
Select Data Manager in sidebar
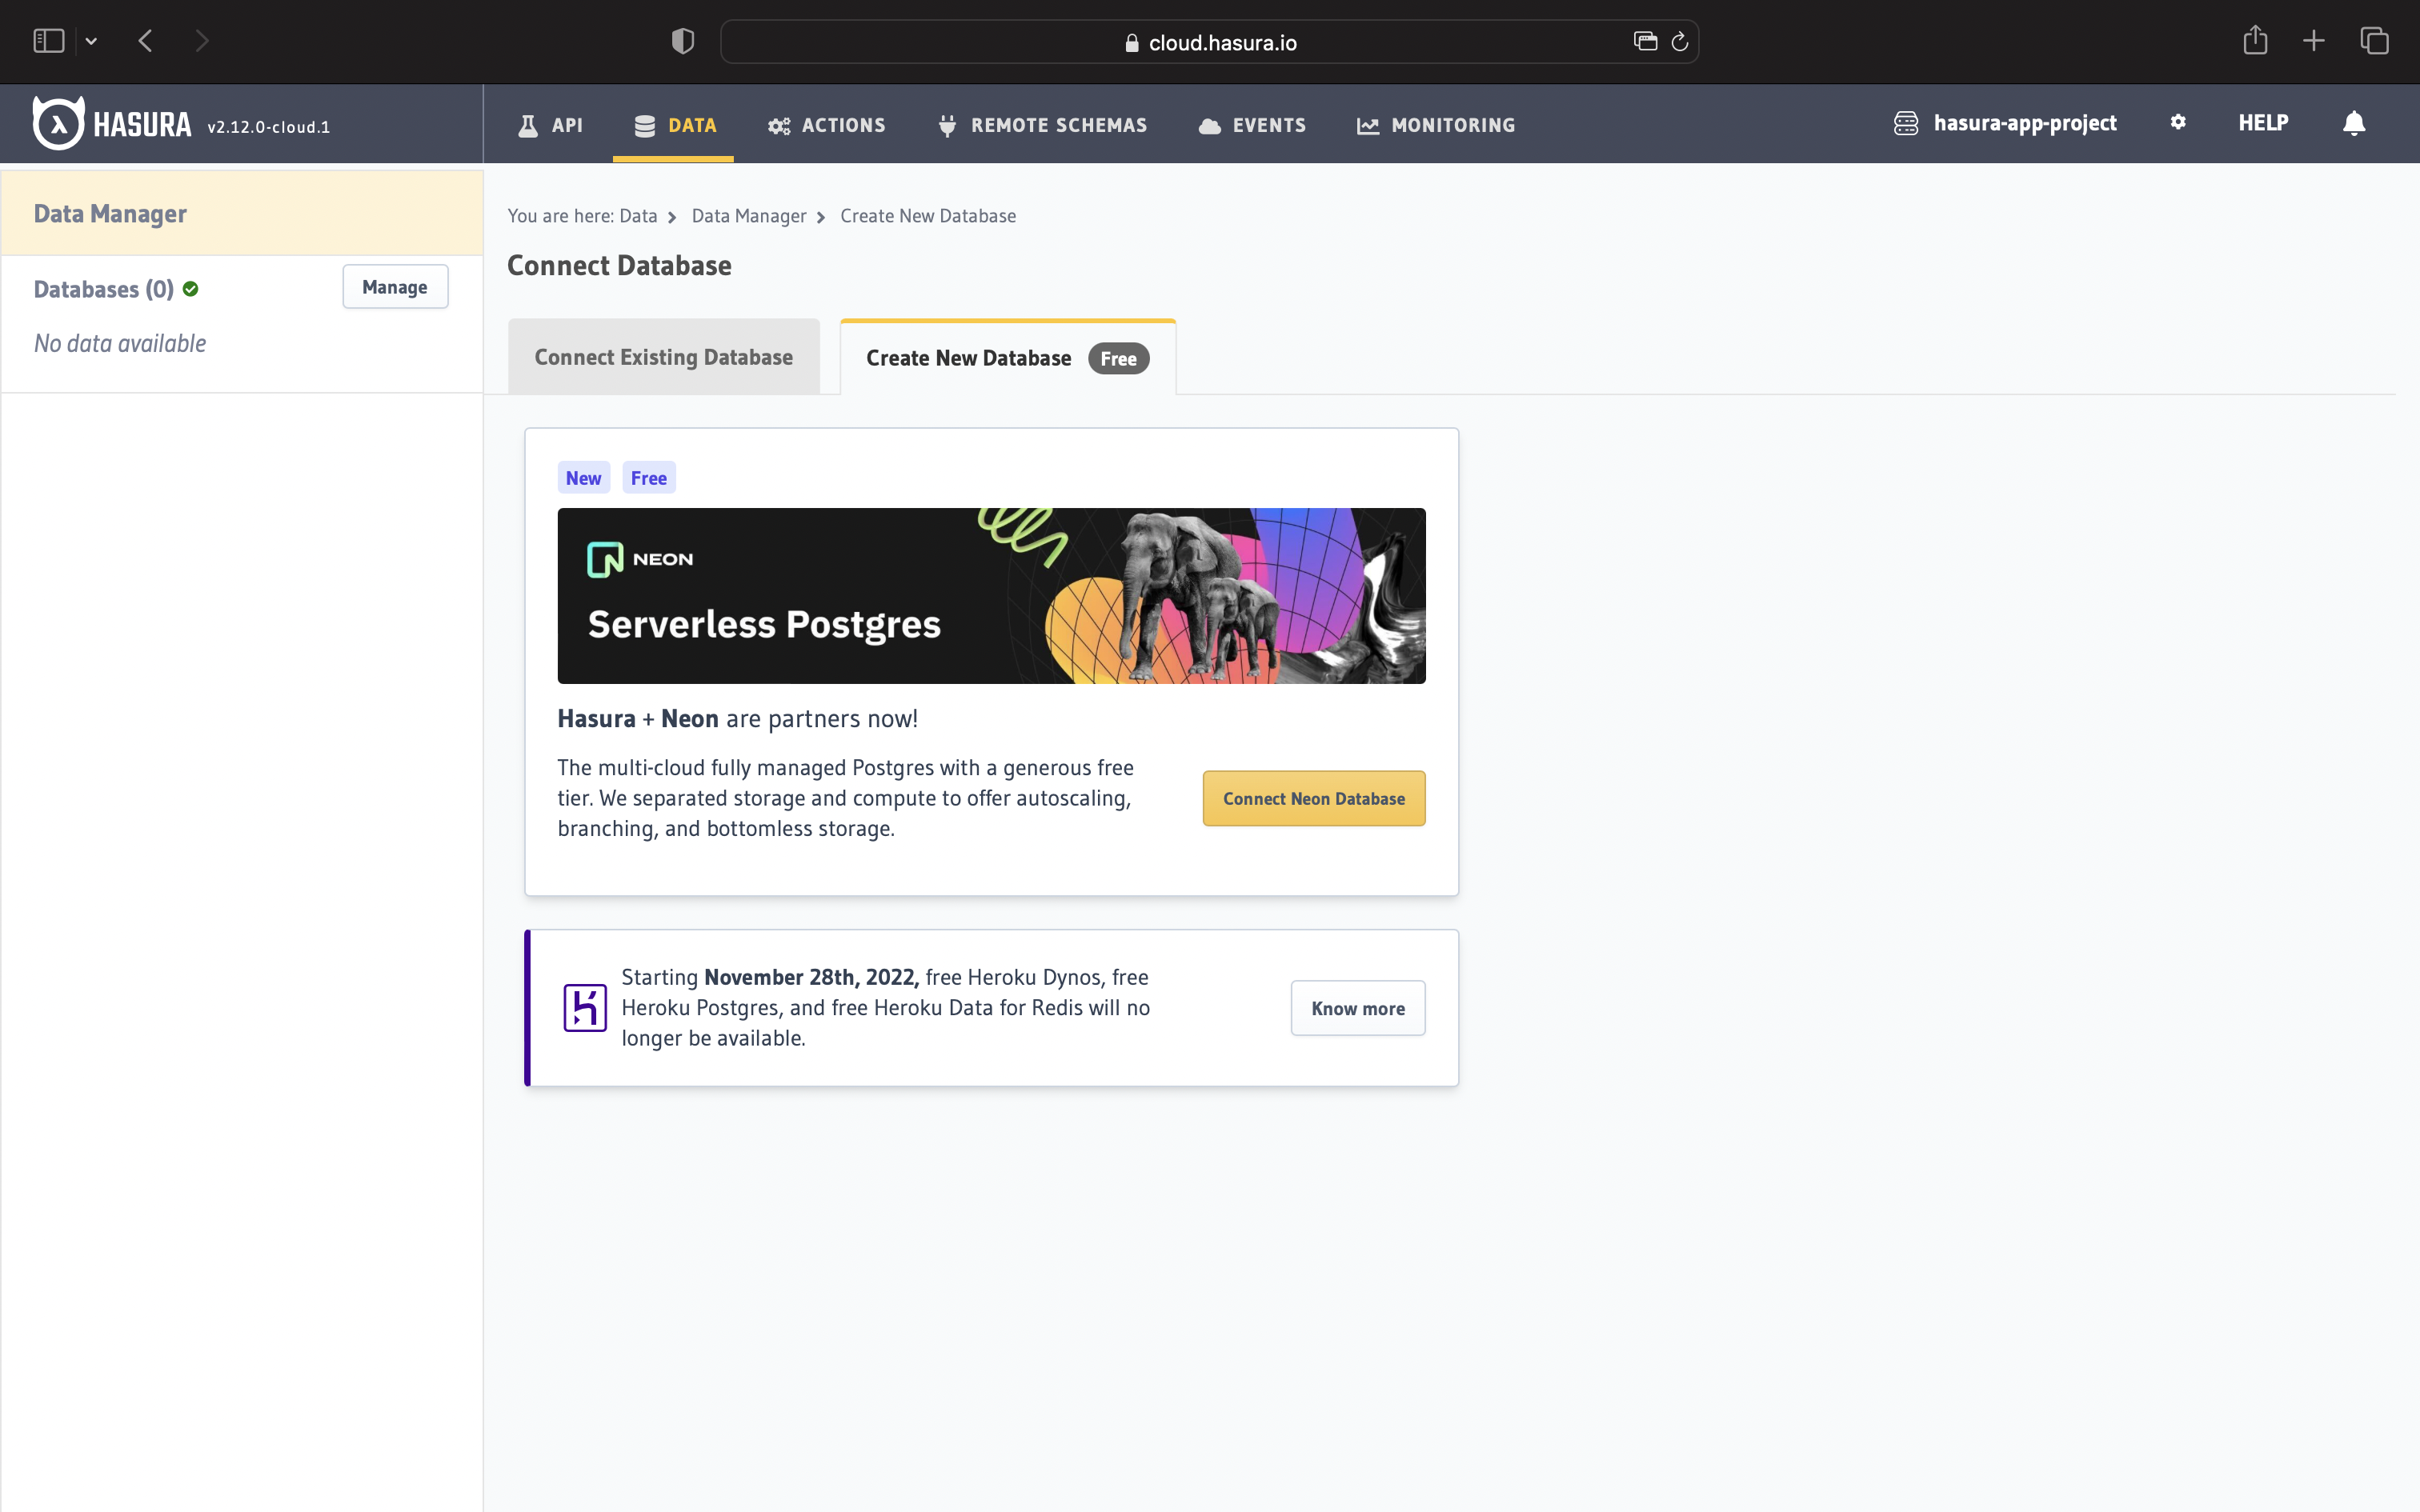[x=242, y=213]
